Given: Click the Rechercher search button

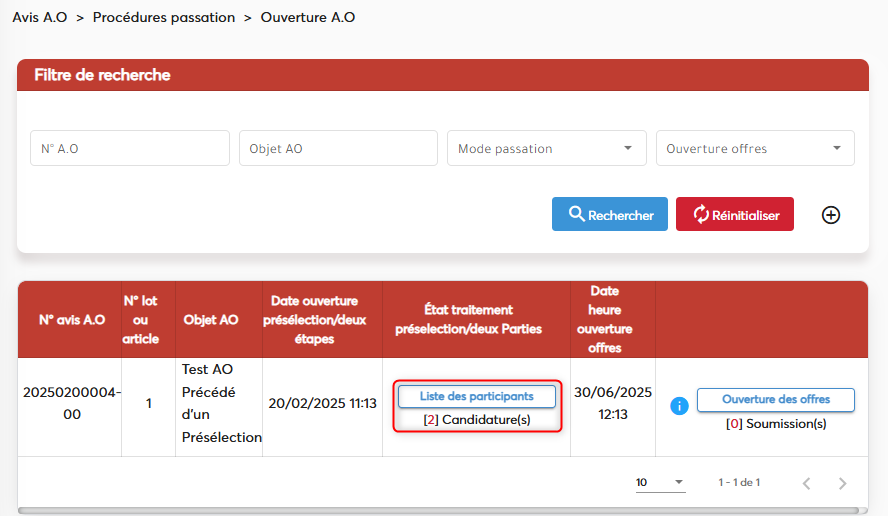Looking at the screenshot, I should [x=610, y=215].
